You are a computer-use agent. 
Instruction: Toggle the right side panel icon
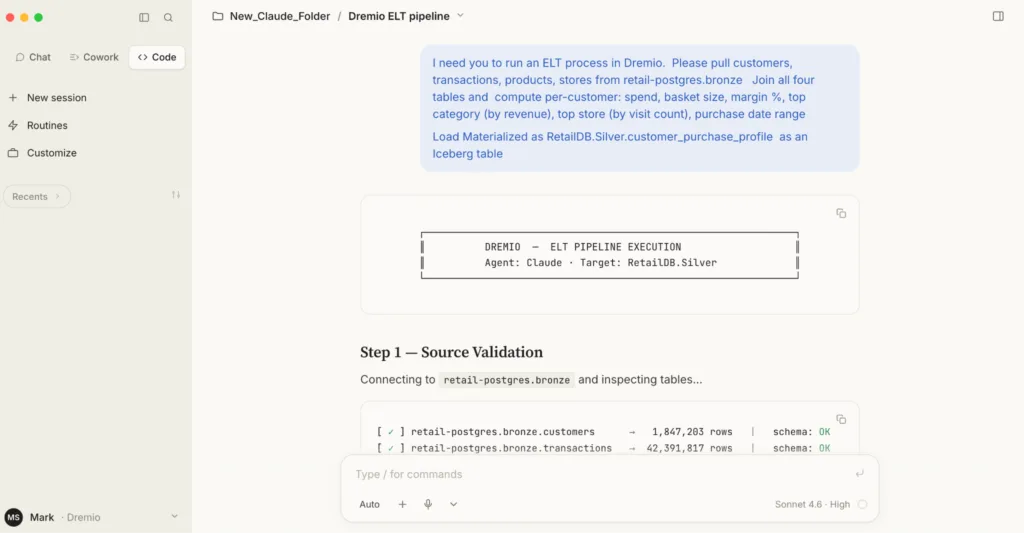998,16
